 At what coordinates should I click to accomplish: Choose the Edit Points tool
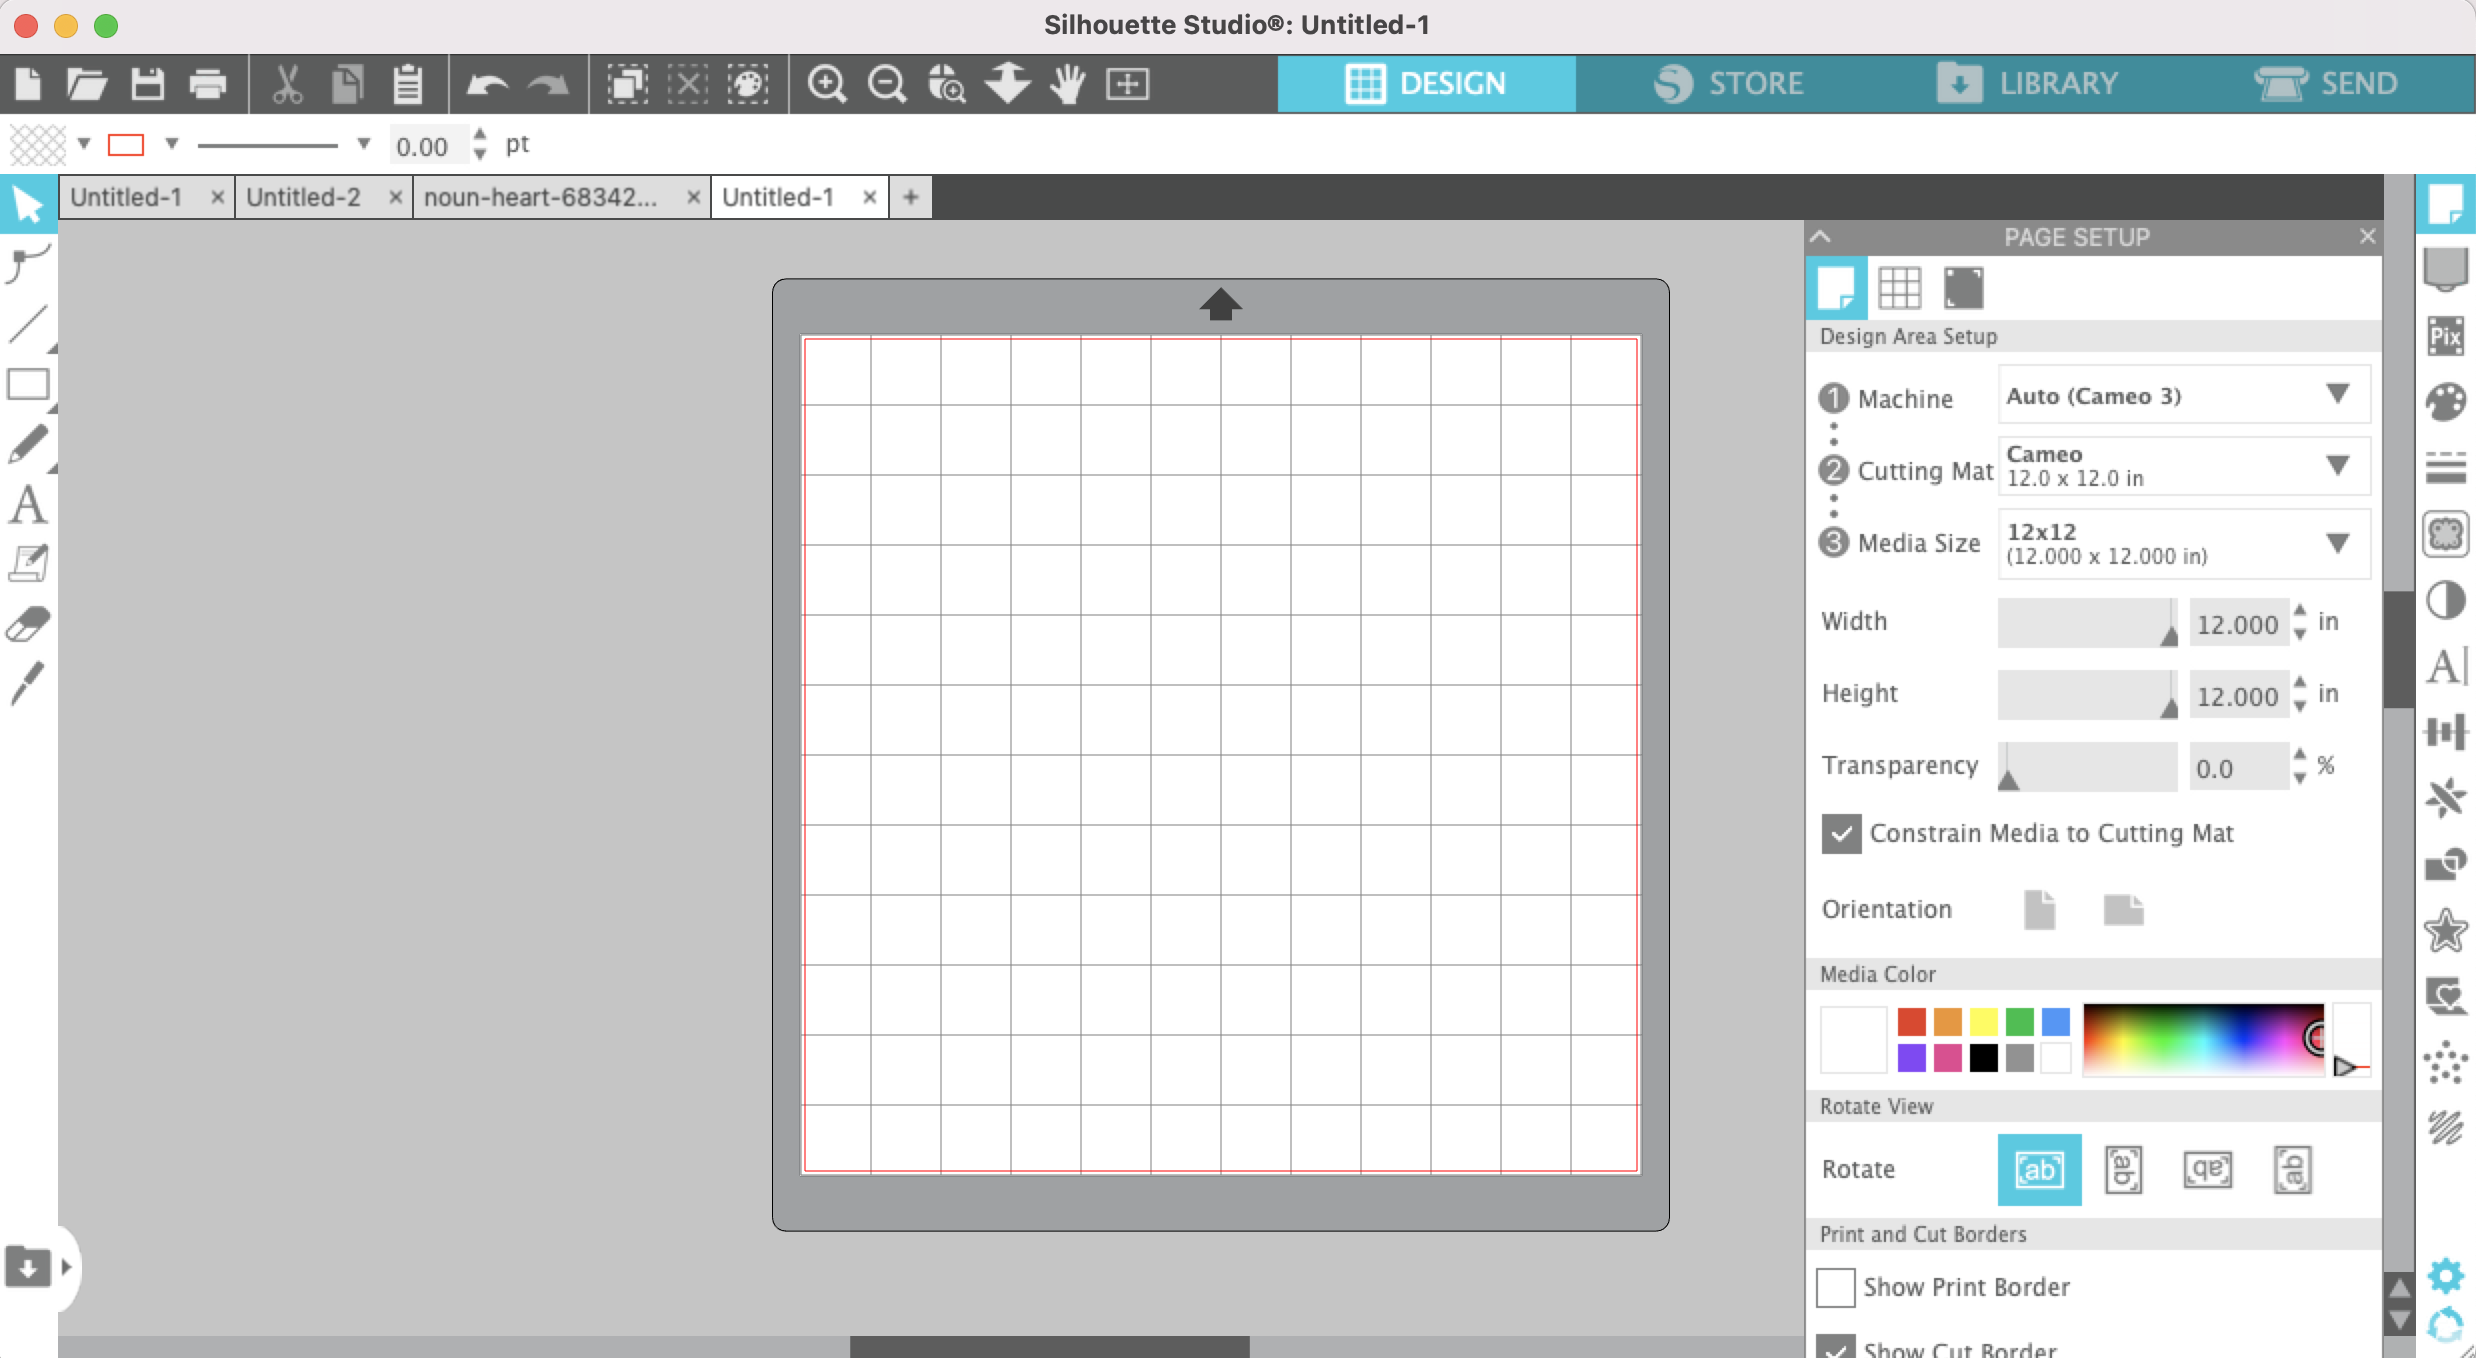pyautogui.click(x=28, y=265)
